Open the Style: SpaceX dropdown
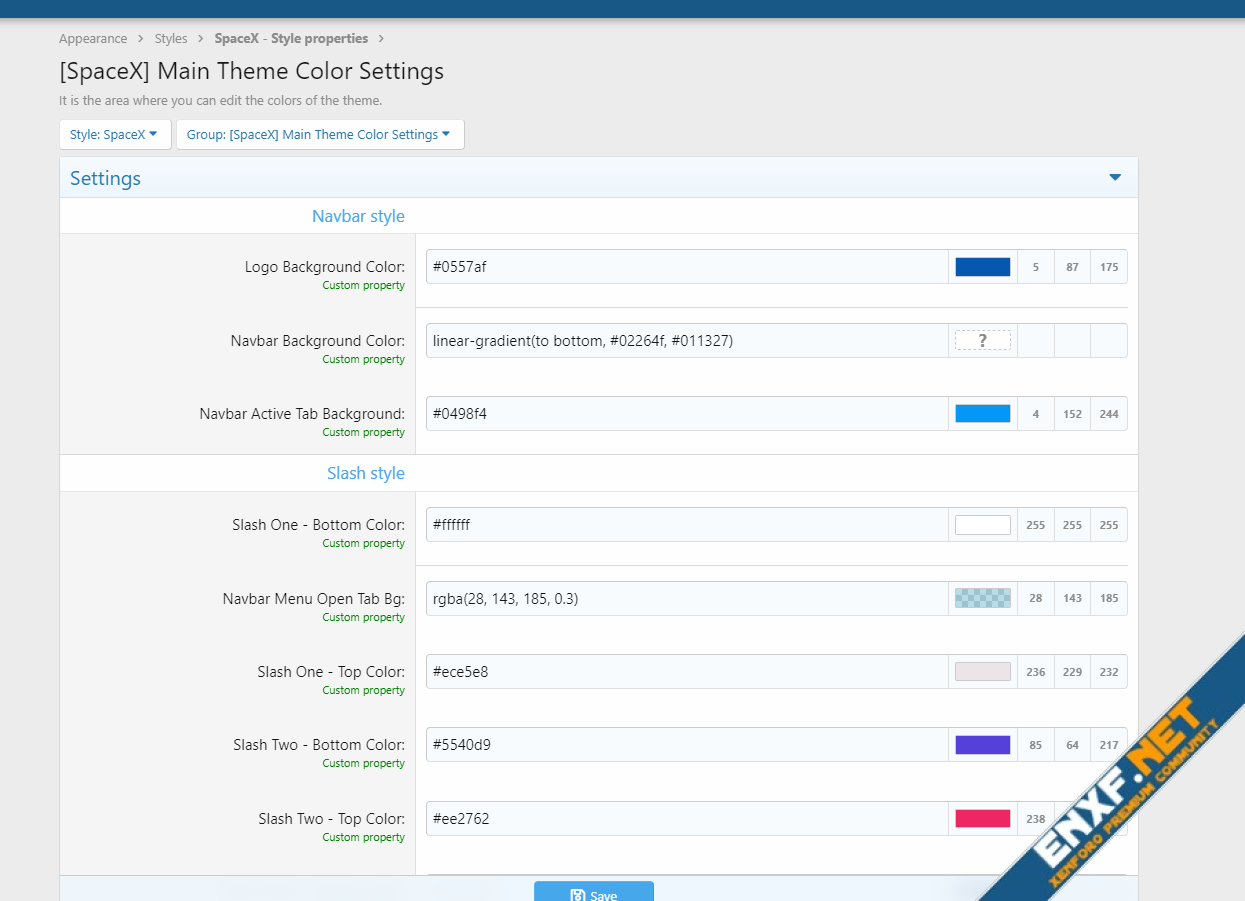The height and width of the screenshot is (901, 1245). [114, 135]
